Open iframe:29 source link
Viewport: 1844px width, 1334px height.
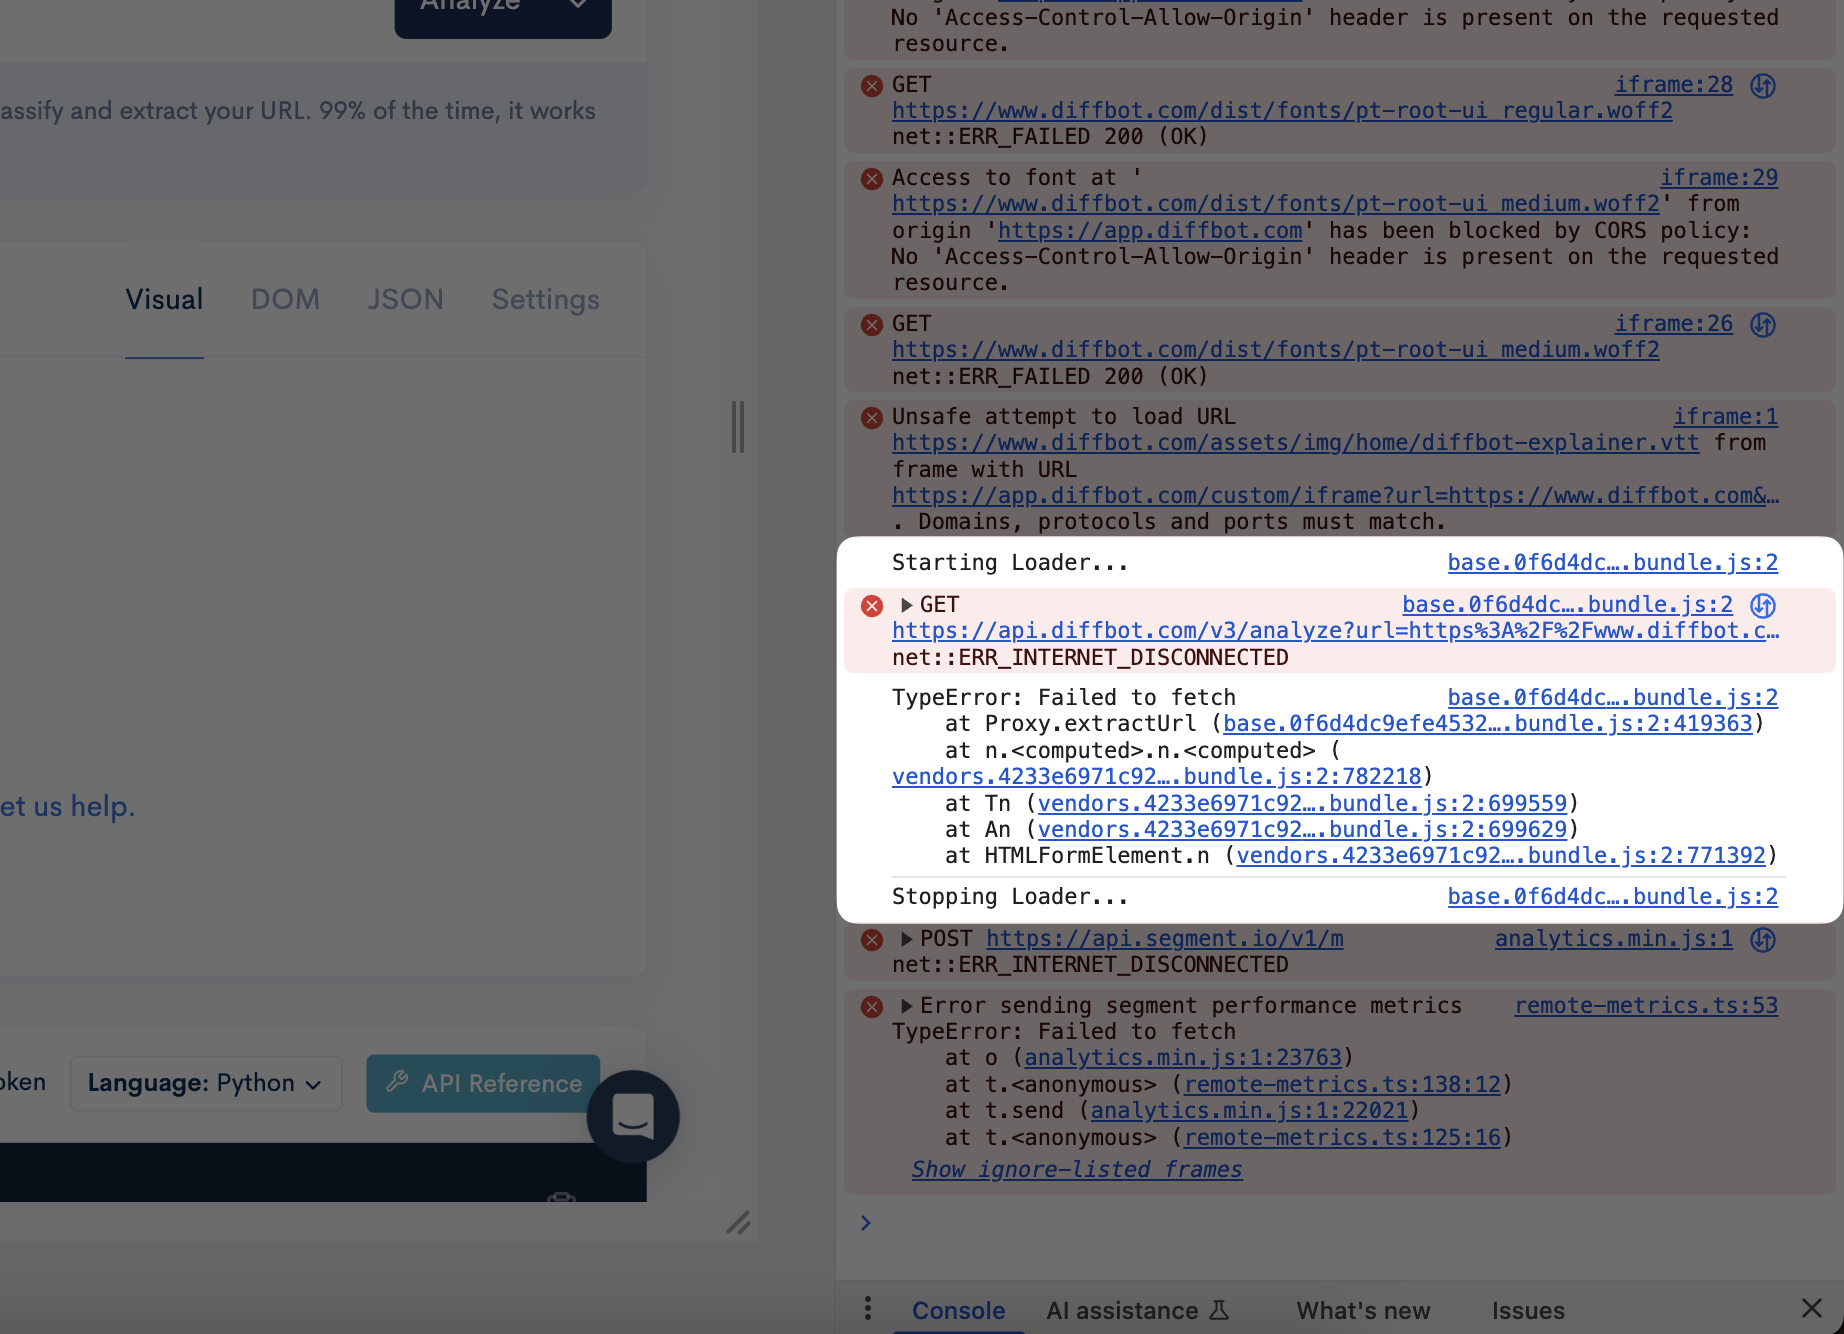point(1719,178)
